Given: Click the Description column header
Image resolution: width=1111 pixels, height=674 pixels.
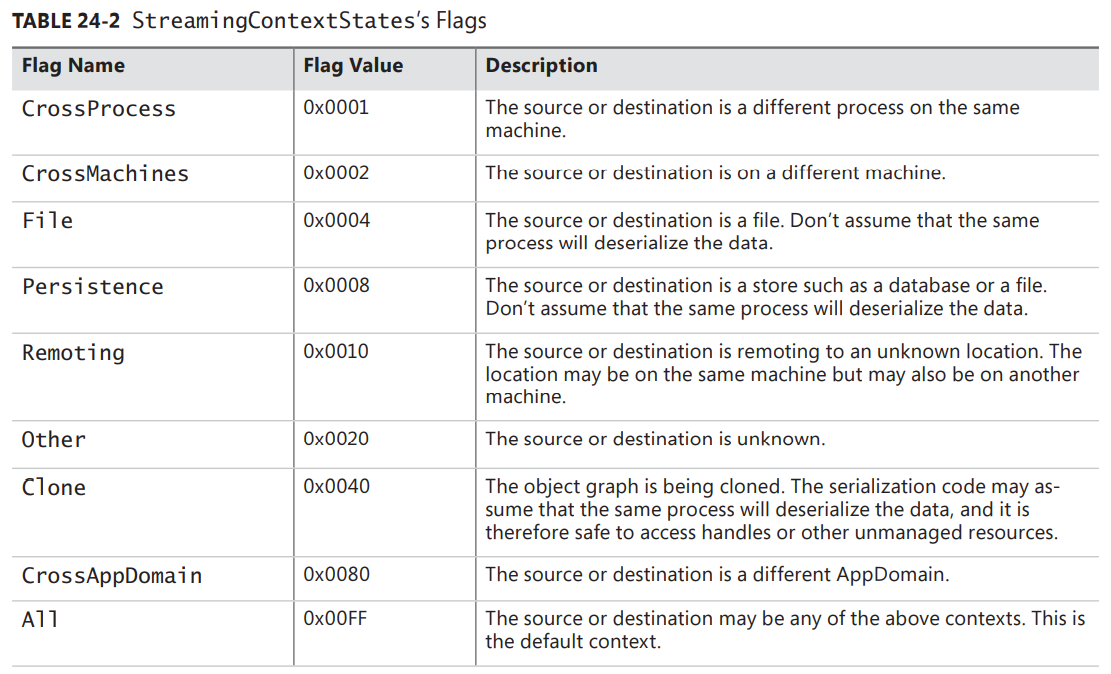Looking at the screenshot, I should coord(541,66).
